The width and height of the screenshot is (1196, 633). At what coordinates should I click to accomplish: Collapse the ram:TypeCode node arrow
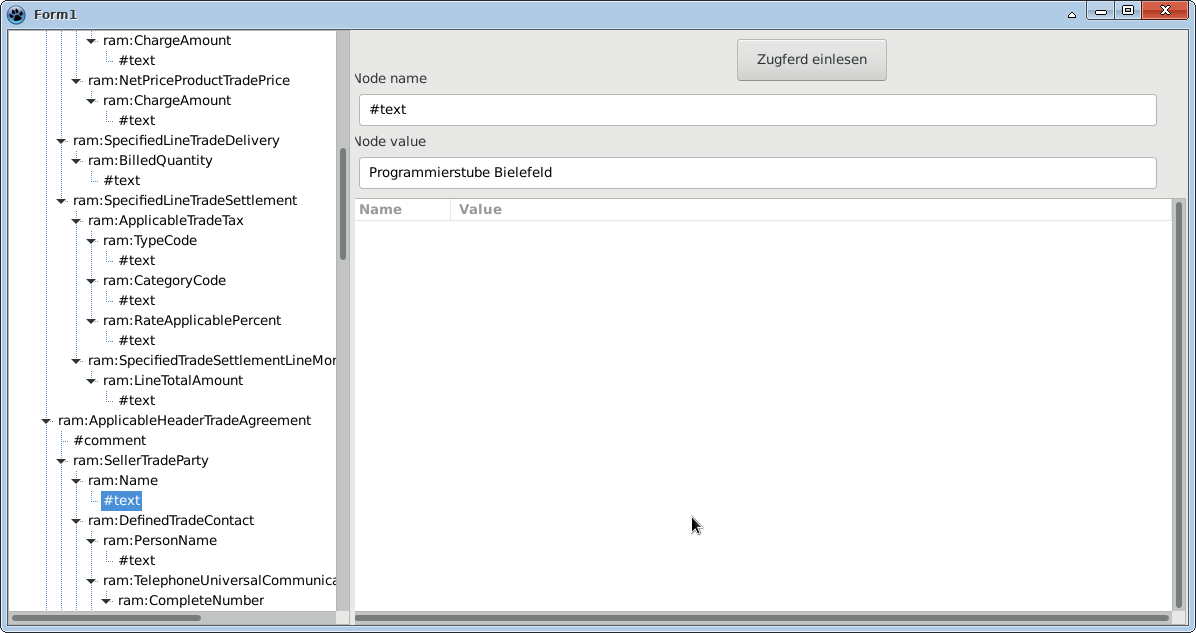coord(92,241)
